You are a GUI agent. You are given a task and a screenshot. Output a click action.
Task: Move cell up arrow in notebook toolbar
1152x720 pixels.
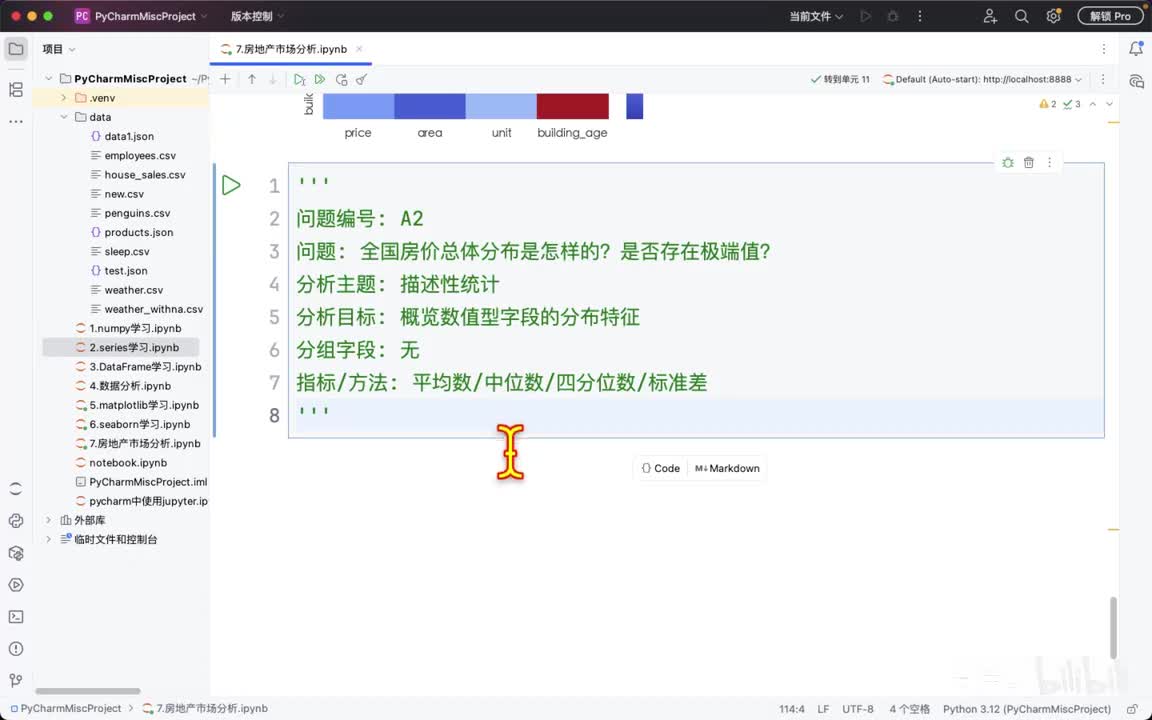tap(252, 79)
